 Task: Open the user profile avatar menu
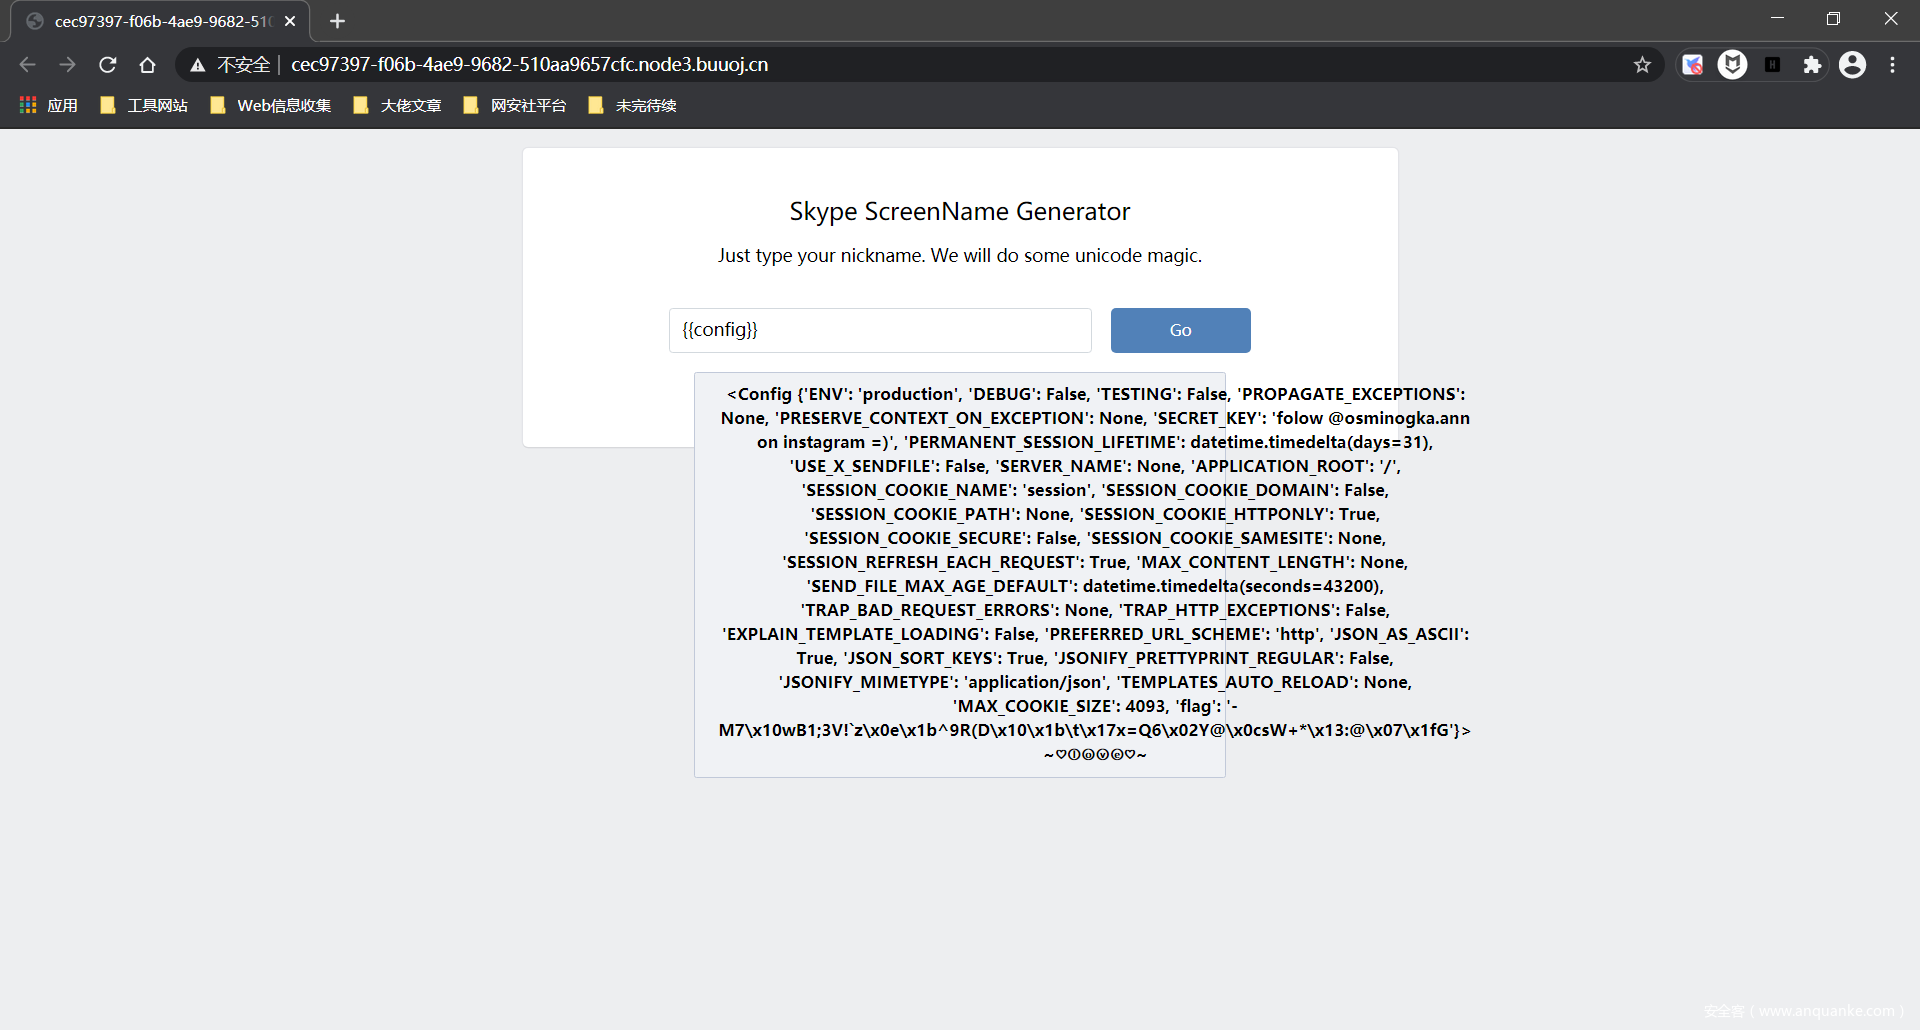(x=1852, y=65)
